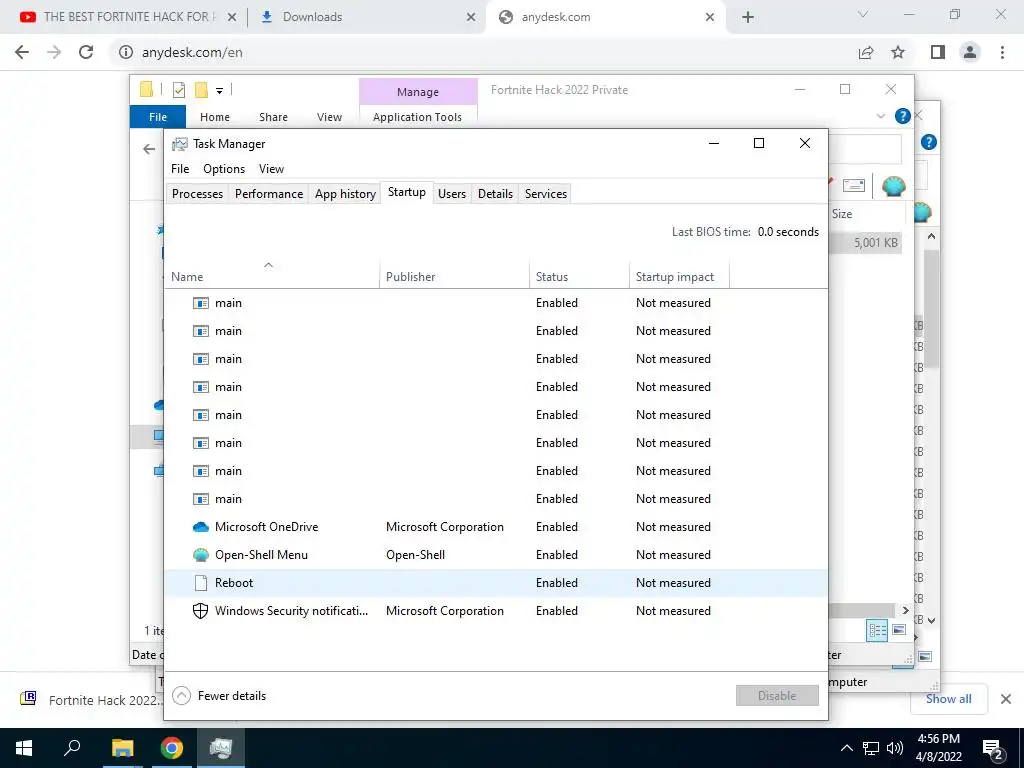1024x768 pixels.
Task: Open Application Tools tab in Explorer
Action: click(x=417, y=117)
